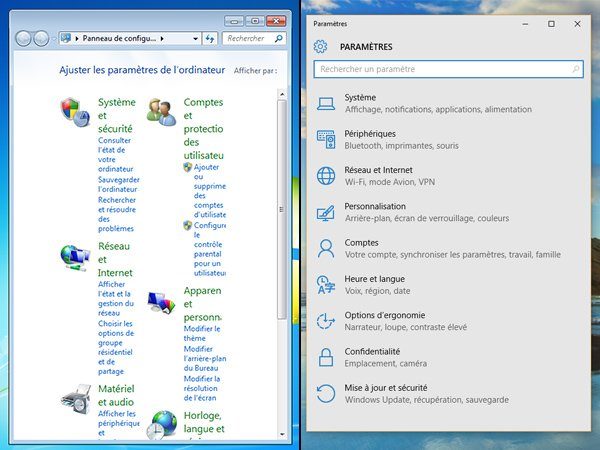Click in Rechercher un paramètre field
The width and height of the screenshot is (600, 450).
(448, 69)
